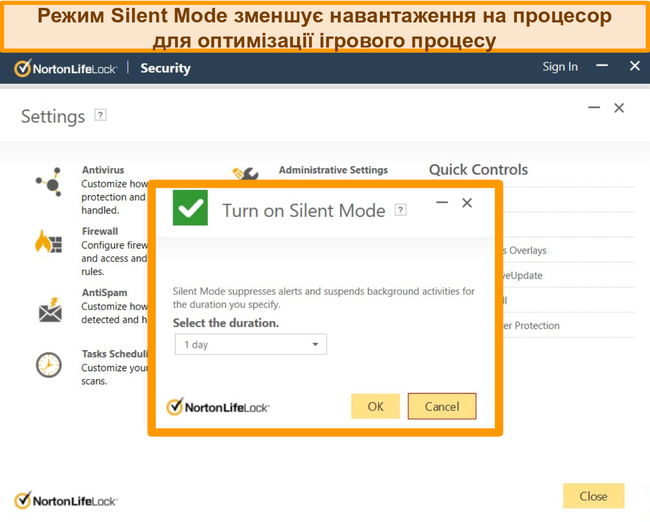650x522 pixels.
Task: Click the NortonLifeLock logo in Silent Mode dialog
Action: (x=218, y=407)
